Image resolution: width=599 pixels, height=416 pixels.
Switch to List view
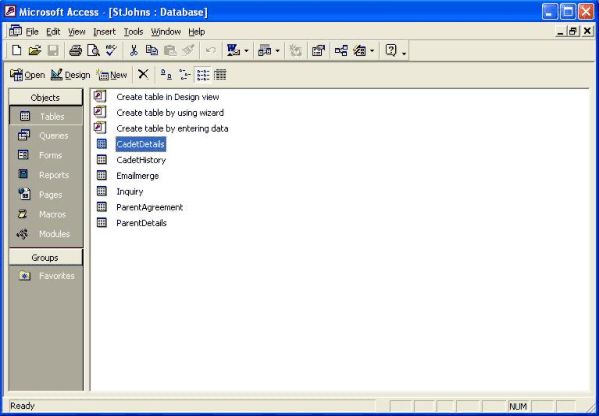pos(203,74)
